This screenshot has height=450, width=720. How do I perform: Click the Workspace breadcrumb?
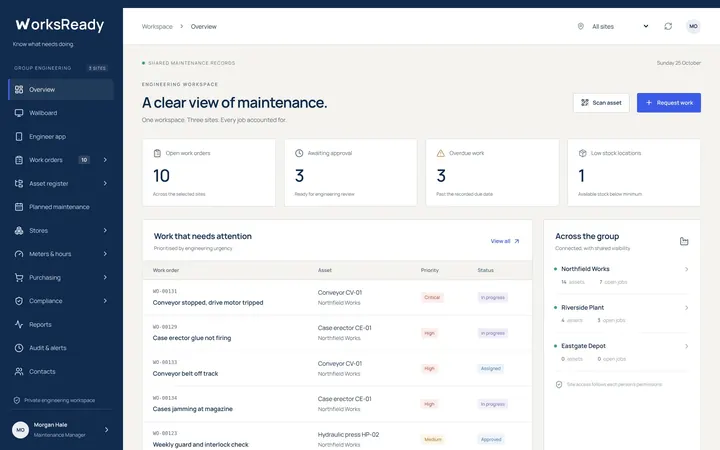(x=157, y=27)
